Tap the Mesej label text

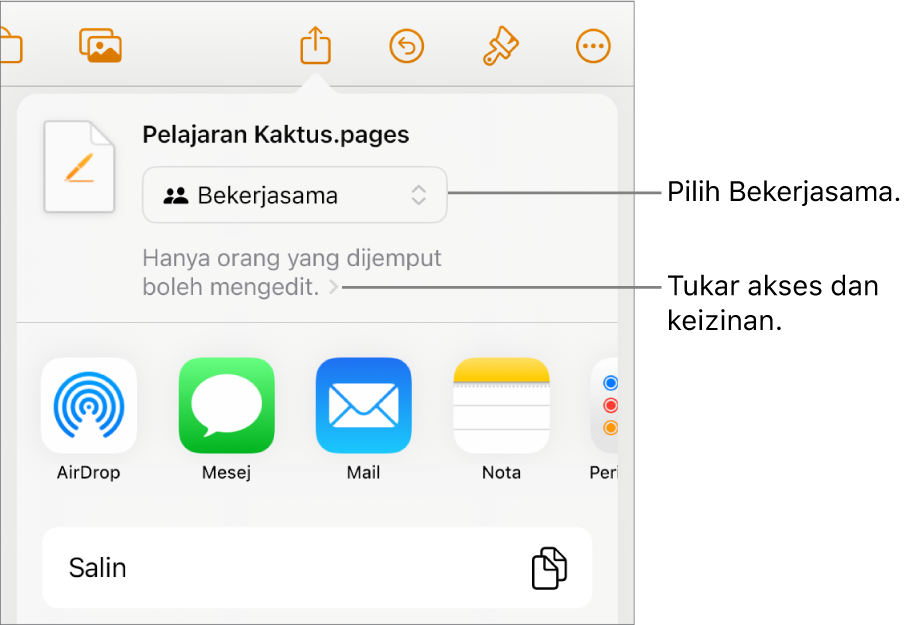227,472
